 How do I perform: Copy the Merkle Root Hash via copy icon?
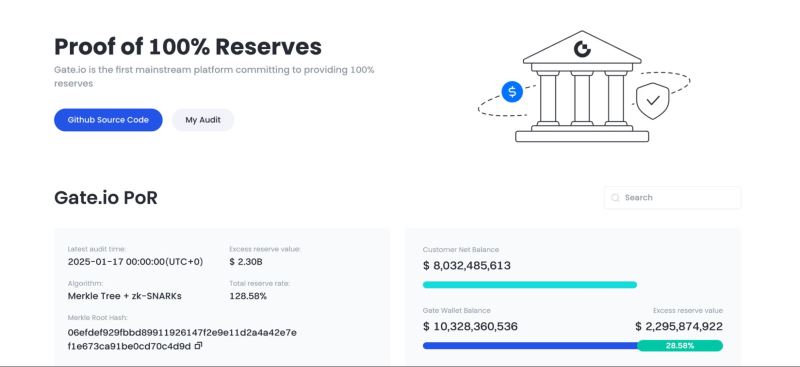coord(198,346)
